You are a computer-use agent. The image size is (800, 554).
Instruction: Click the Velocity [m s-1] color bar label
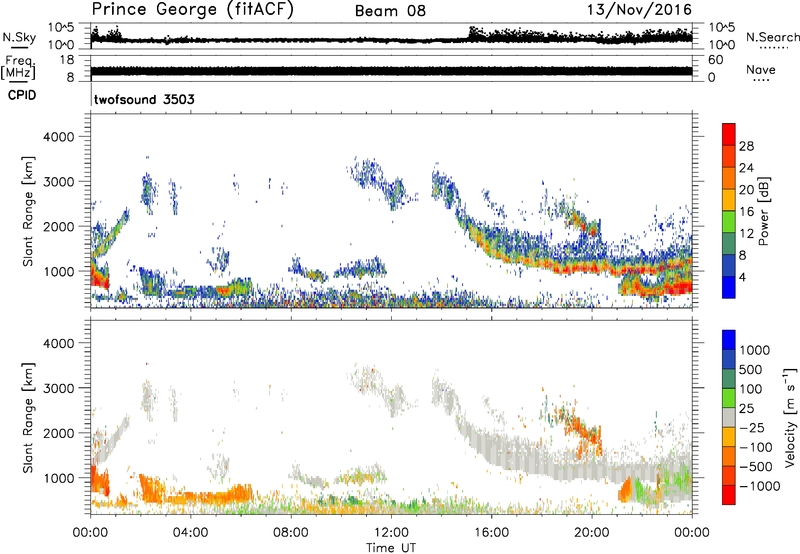(x=790, y=417)
